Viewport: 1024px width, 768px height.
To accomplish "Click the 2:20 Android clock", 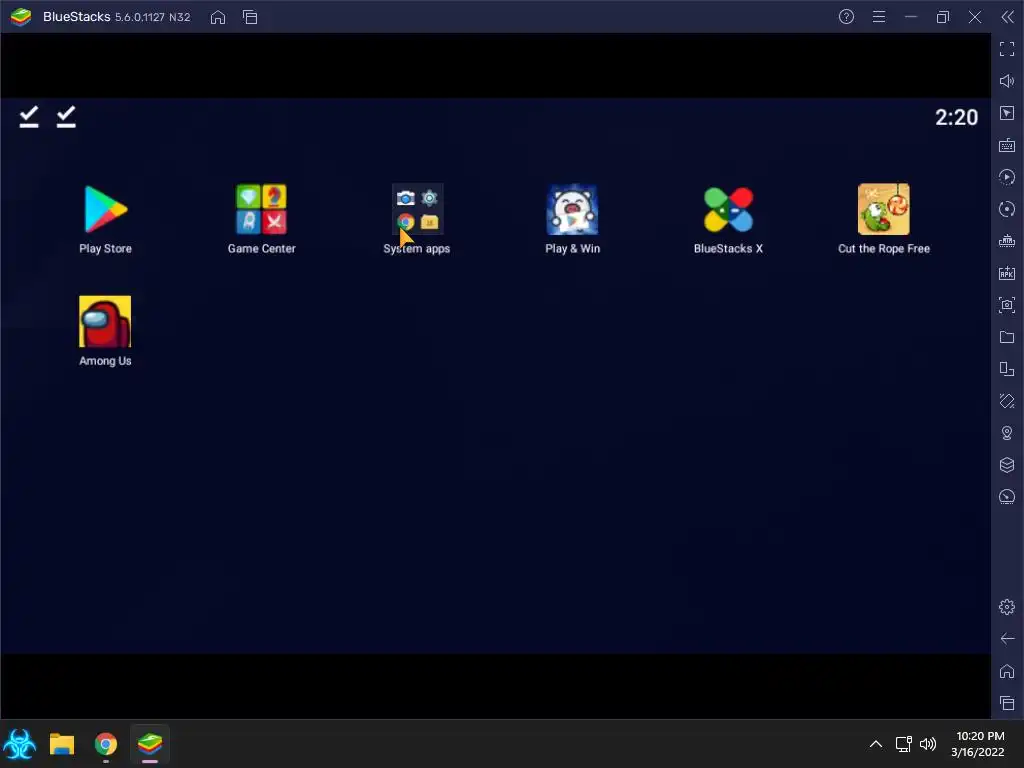I will tap(956, 118).
